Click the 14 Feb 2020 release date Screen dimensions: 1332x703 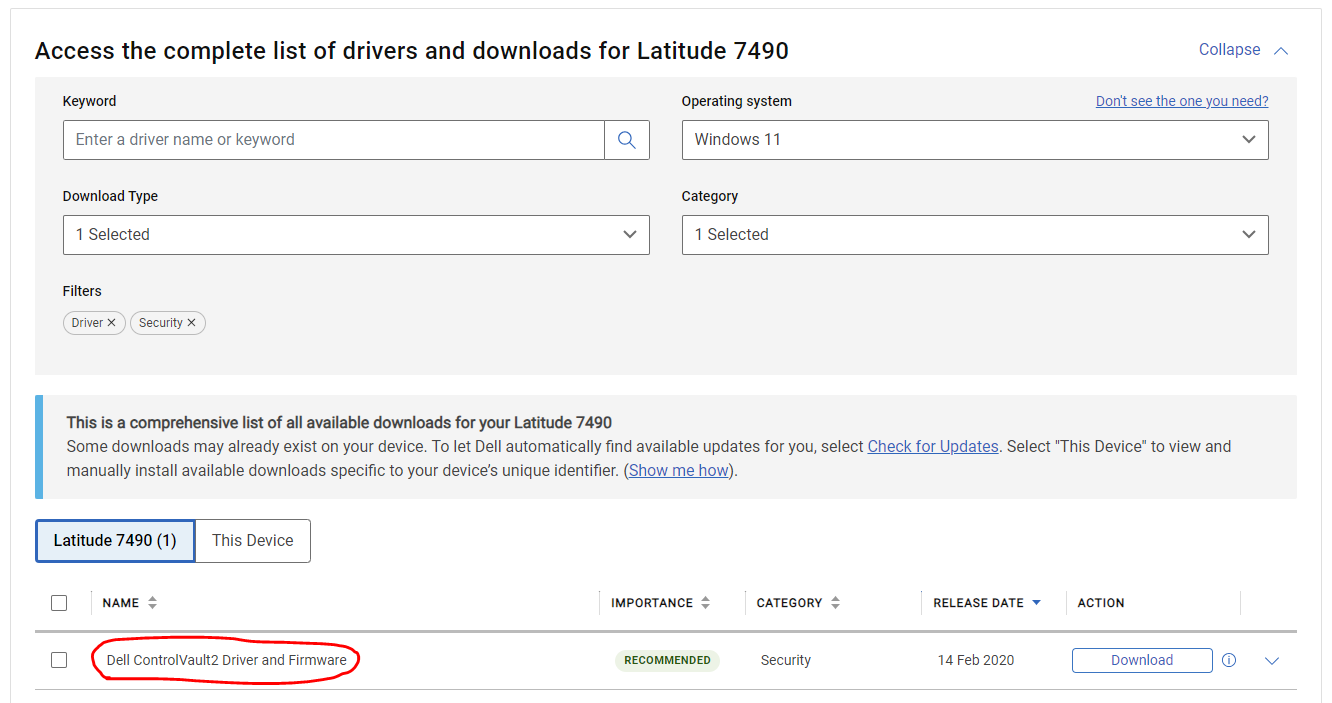point(976,660)
